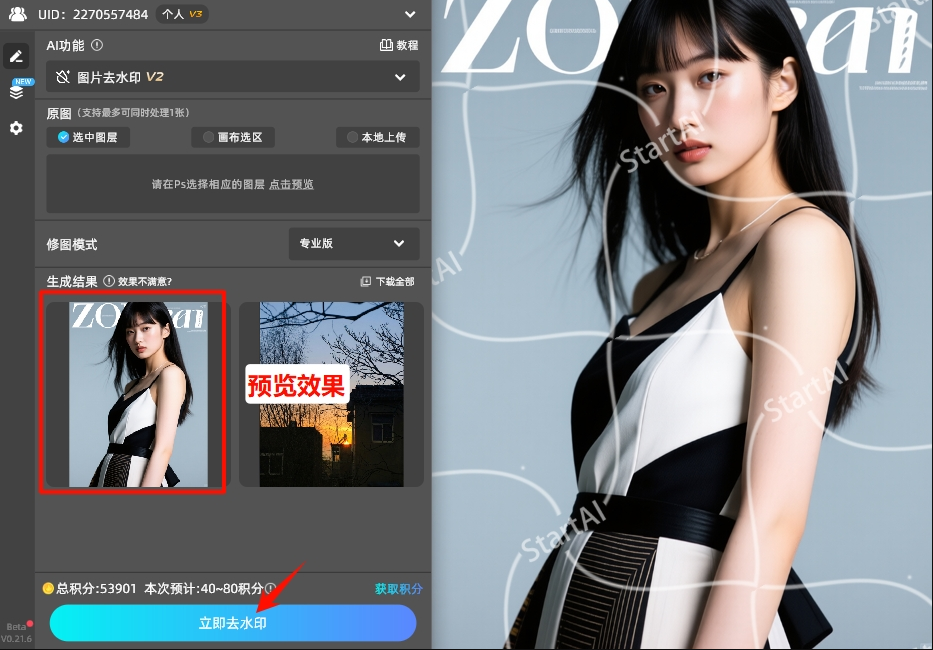Open the 教程 tutorial book icon
This screenshot has height=650, width=933.
point(386,45)
